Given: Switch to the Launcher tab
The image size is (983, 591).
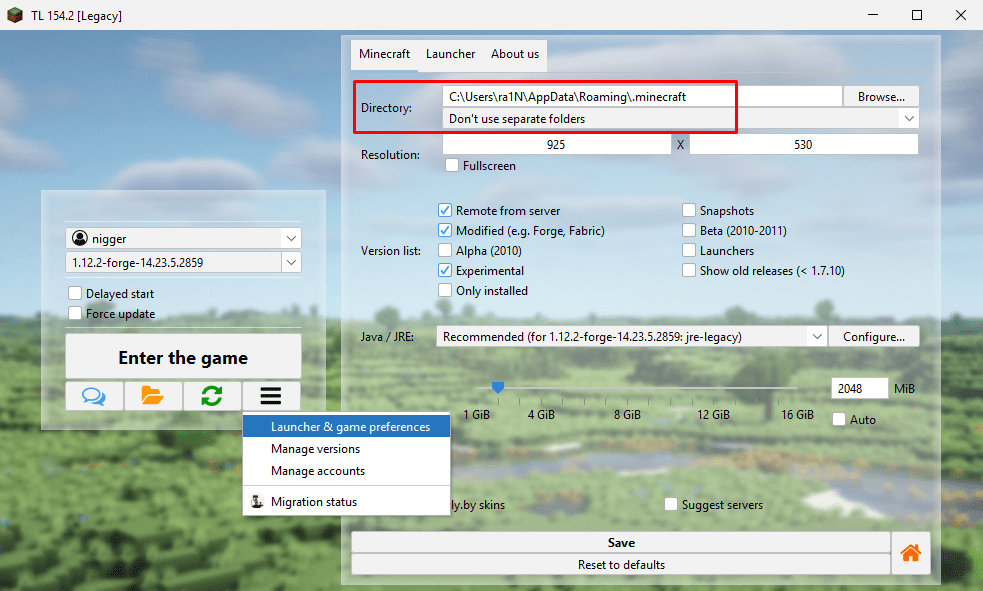Looking at the screenshot, I should tap(450, 54).
